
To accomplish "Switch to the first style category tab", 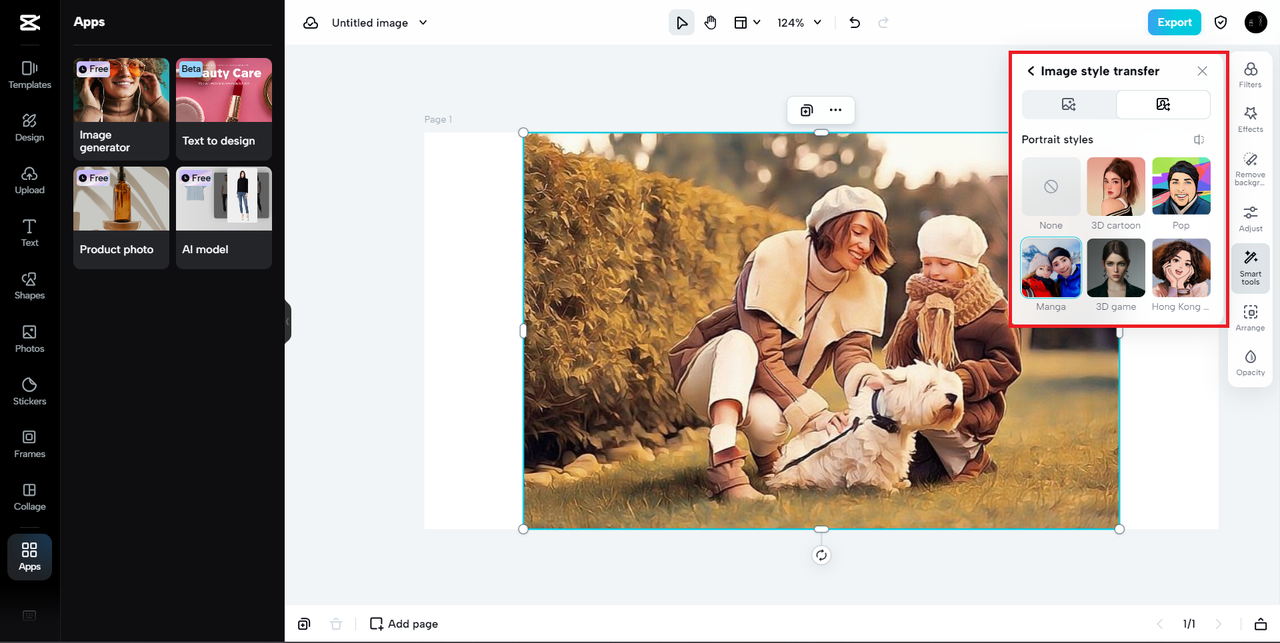I will 1069,104.
